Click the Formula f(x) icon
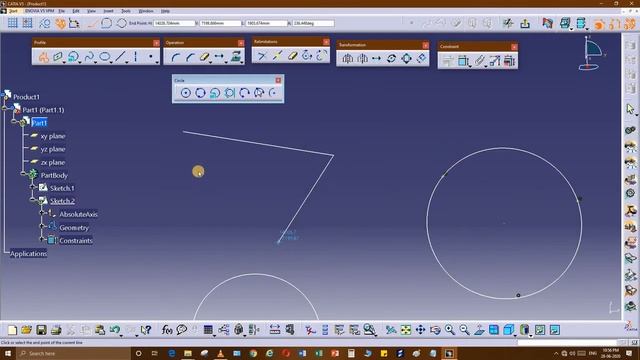Screen dimensions: 640x360 click(x=167, y=330)
